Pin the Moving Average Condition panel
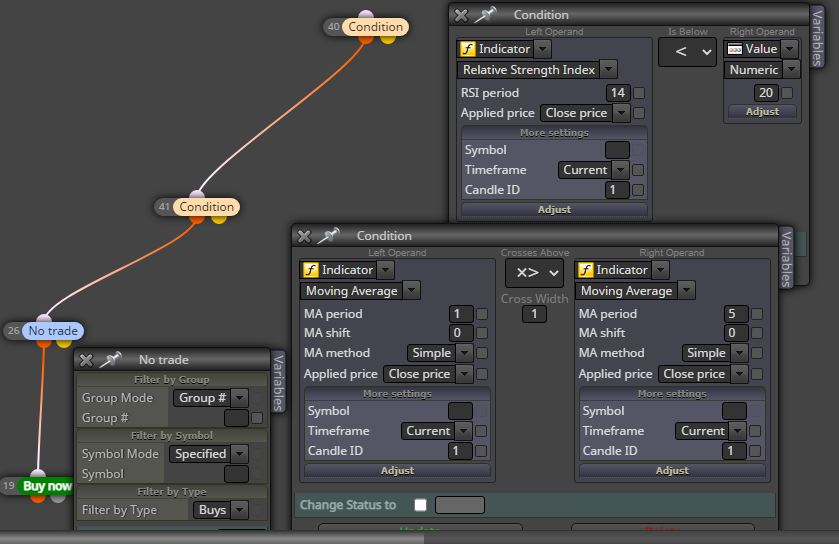 click(x=328, y=235)
